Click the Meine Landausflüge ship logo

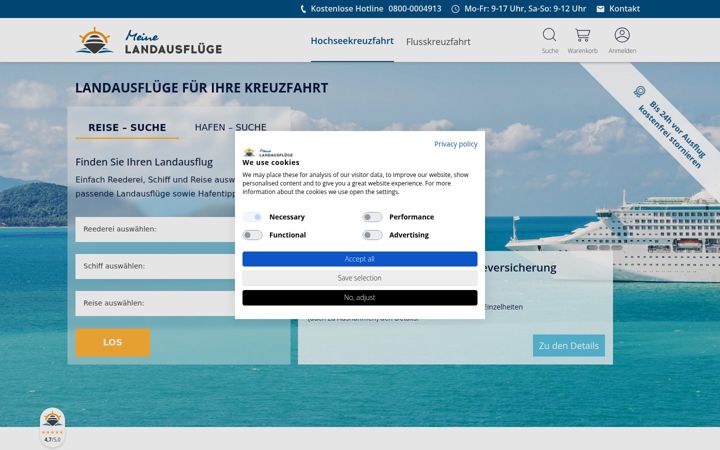point(94,41)
